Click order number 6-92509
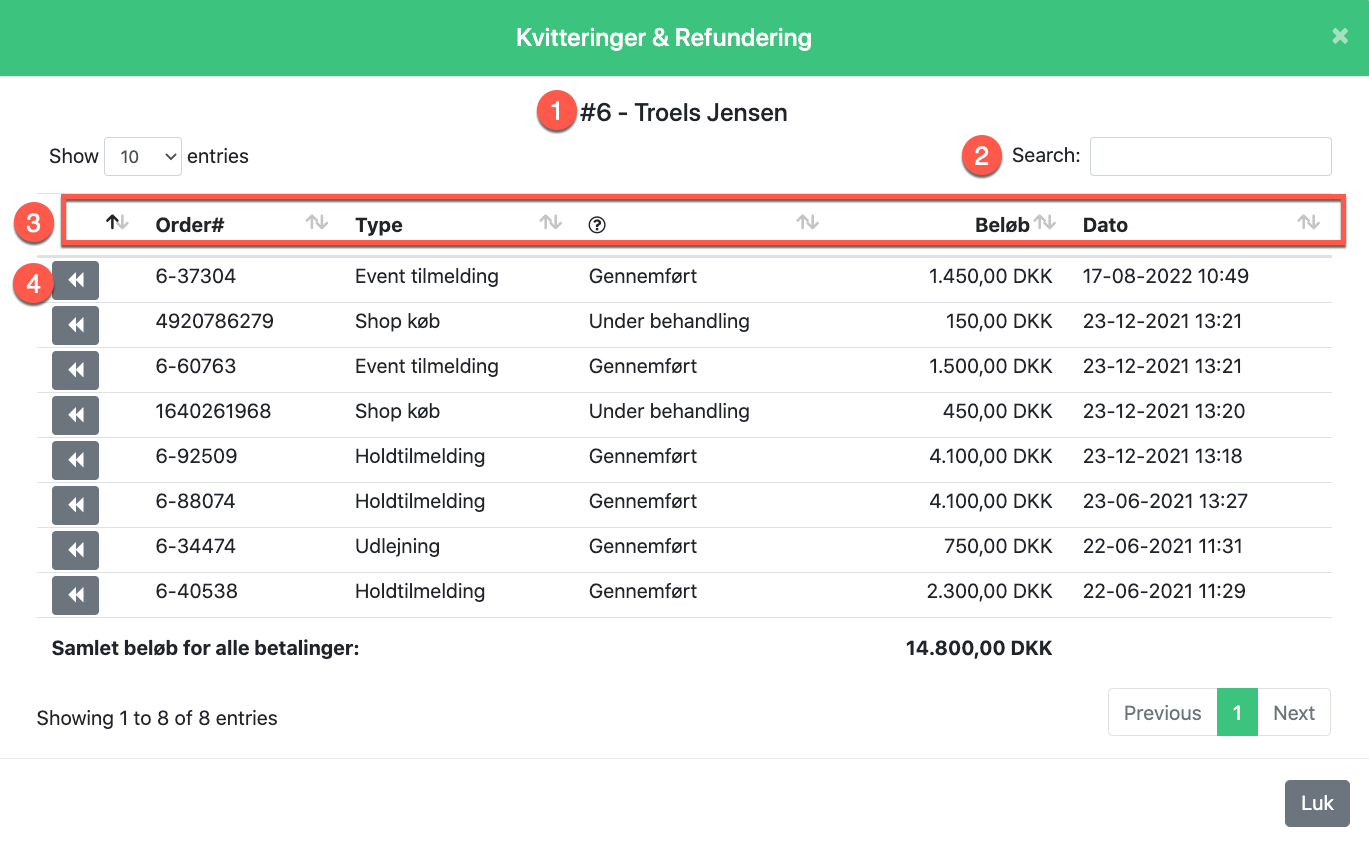The image size is (1369, 845). (x=197, y=456)
